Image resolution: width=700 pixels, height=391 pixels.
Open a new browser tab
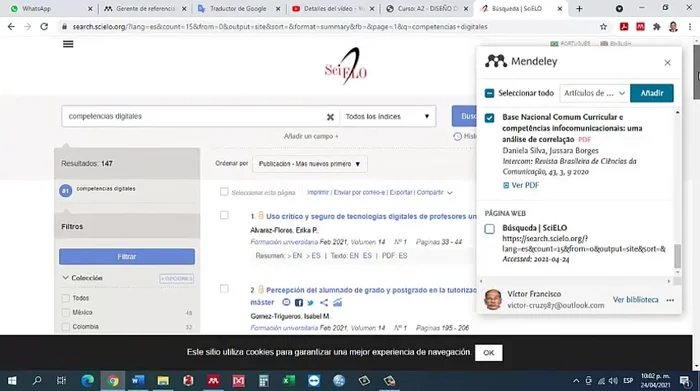click(579, 8)
